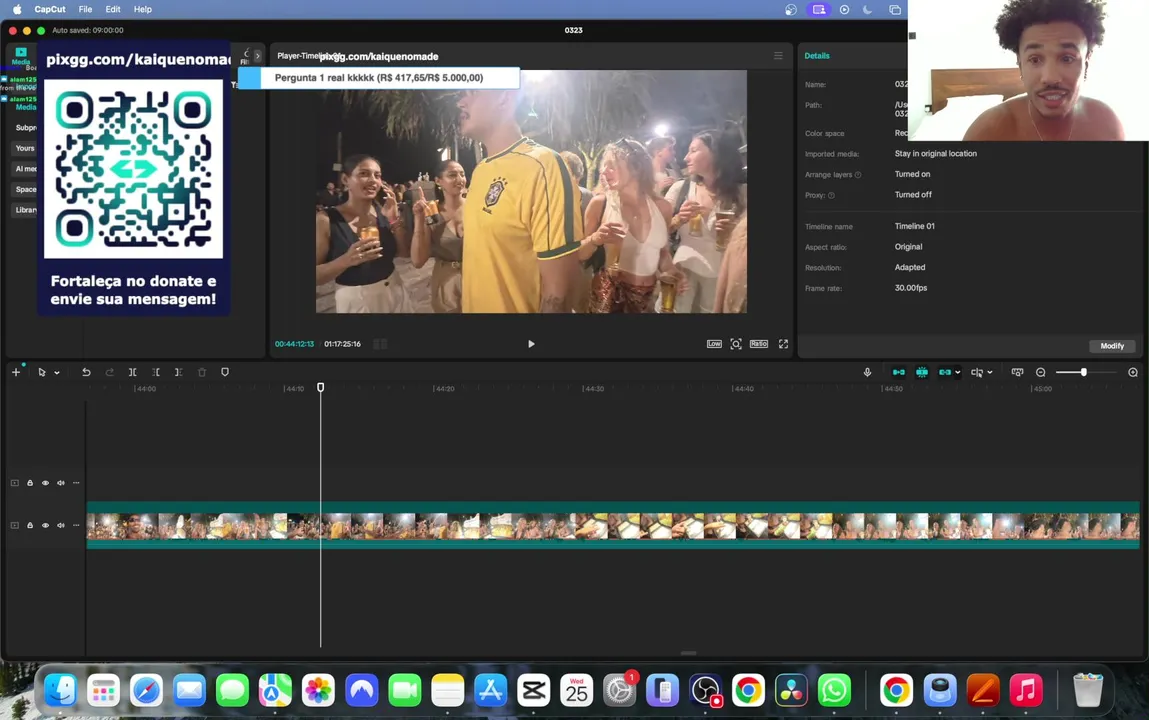Open the player panel hamburger menu

coord(778,56)
